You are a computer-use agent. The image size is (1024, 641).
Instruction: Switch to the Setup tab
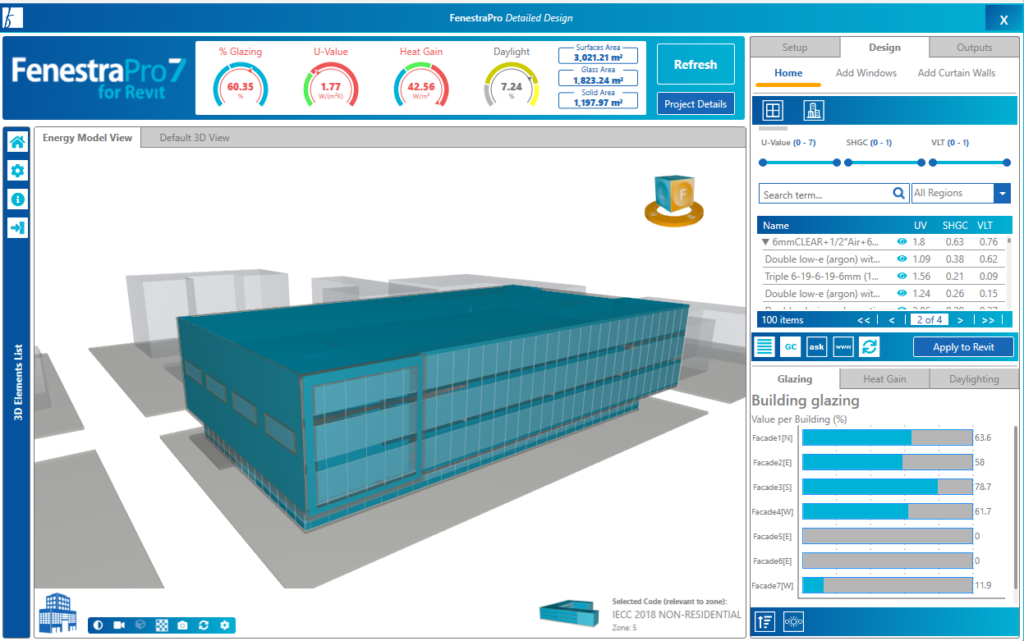coord(795,48)
